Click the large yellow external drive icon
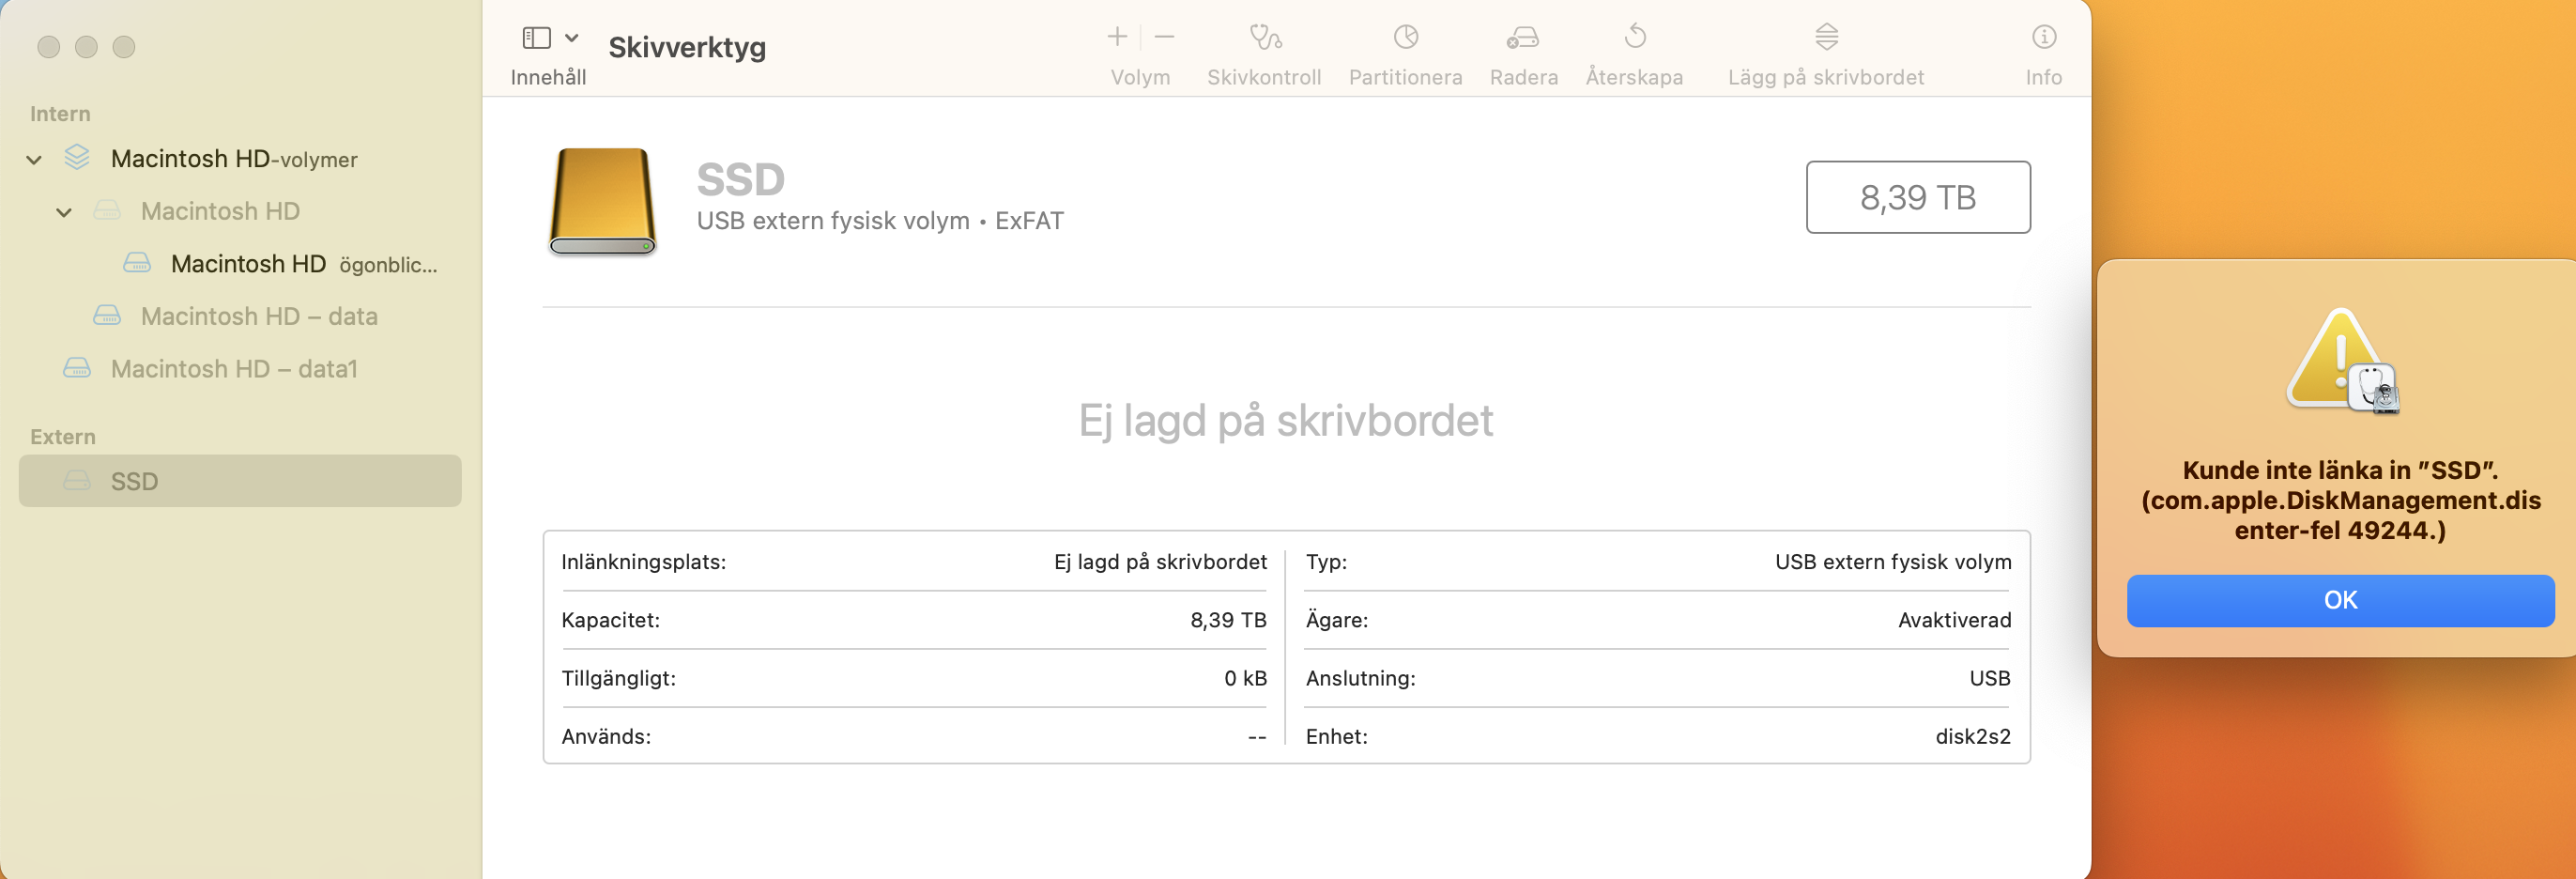The image size is (2576, 879). click(x=602, y=201)
